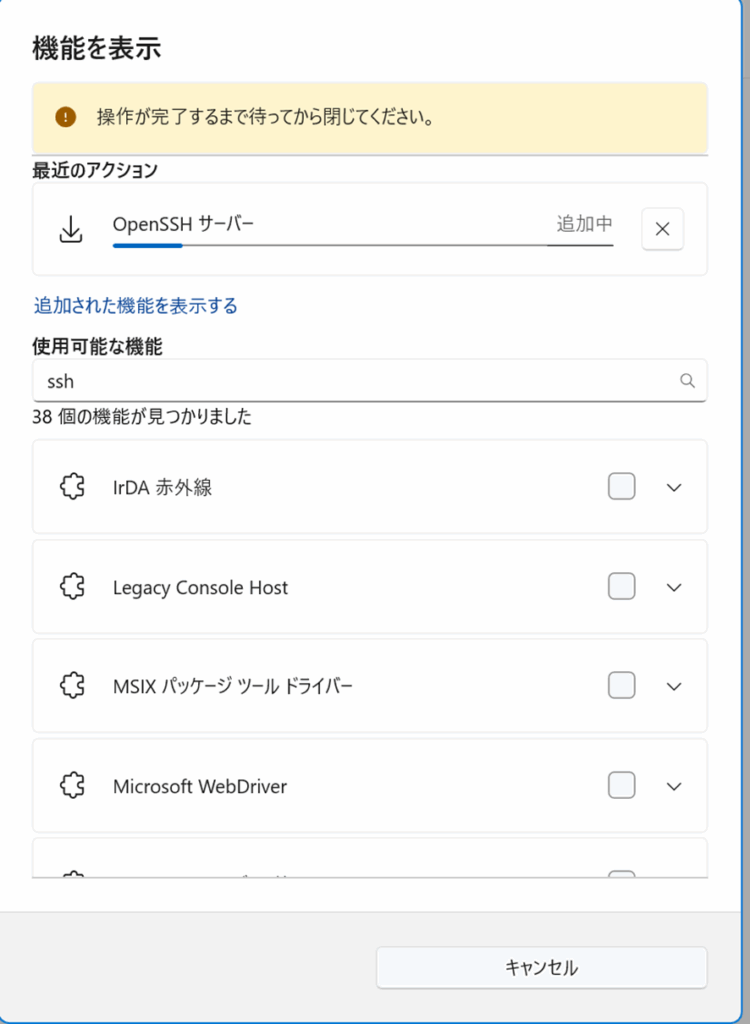Select the Microsoft WebDriver checkbox

(x=622, y=786)
